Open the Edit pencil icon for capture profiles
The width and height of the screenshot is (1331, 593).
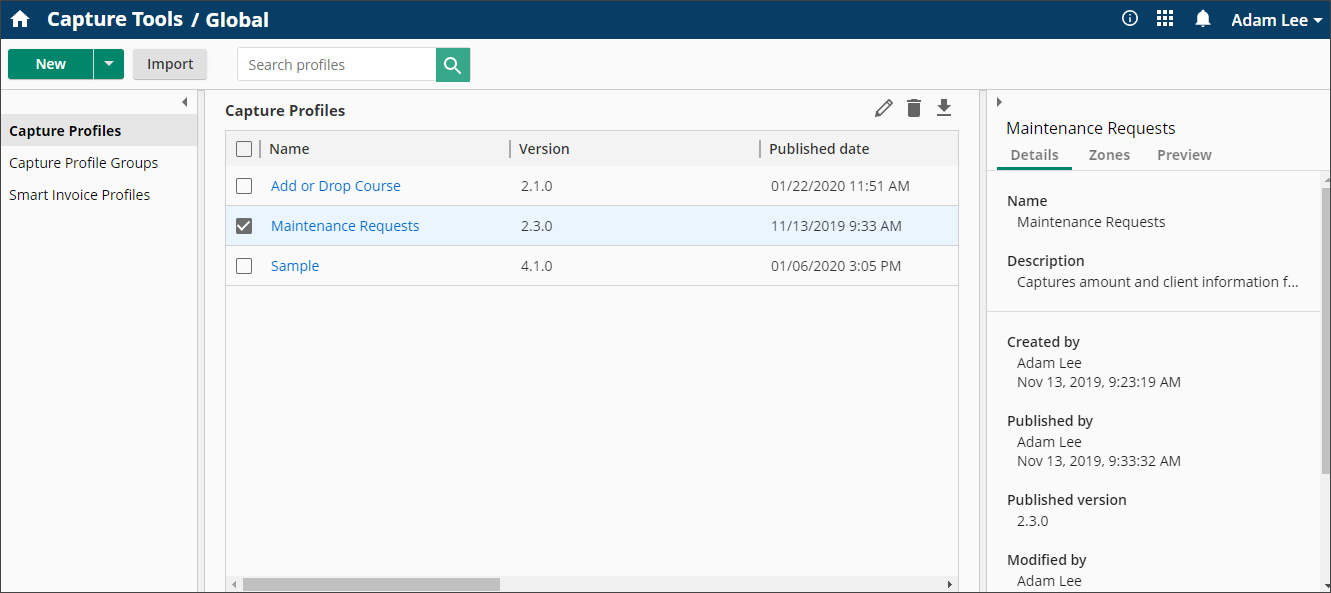pos(883,107)
